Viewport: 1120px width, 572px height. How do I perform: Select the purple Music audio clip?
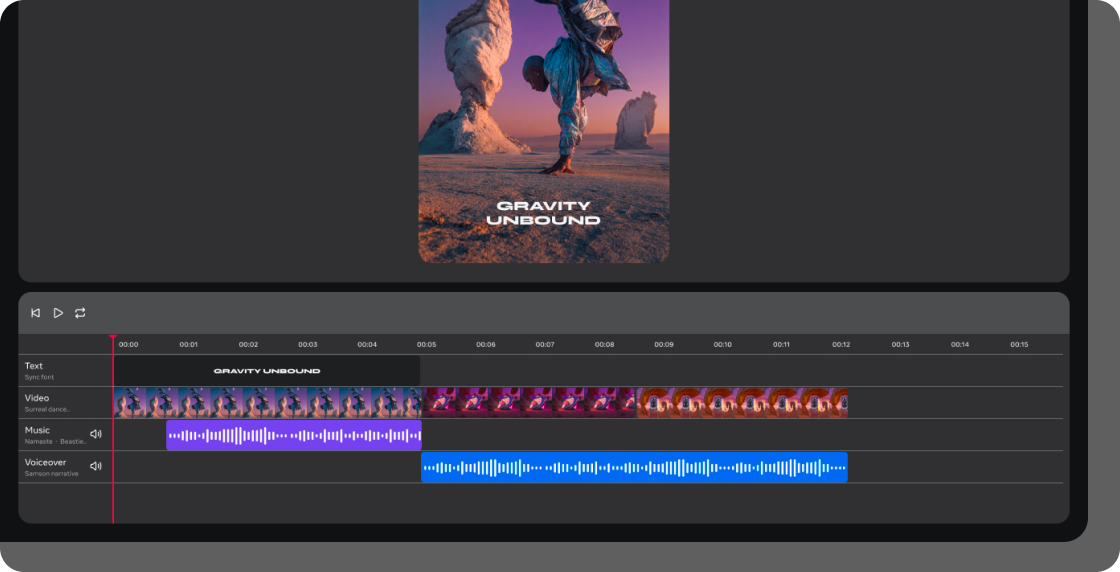294,435
